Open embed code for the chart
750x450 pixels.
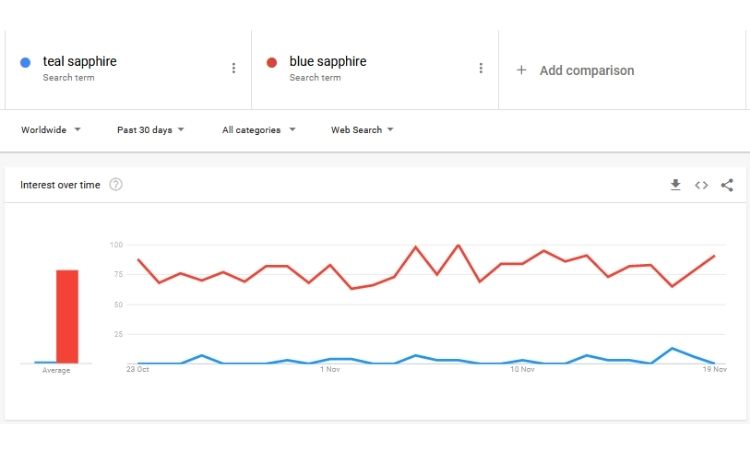[701, 185]
